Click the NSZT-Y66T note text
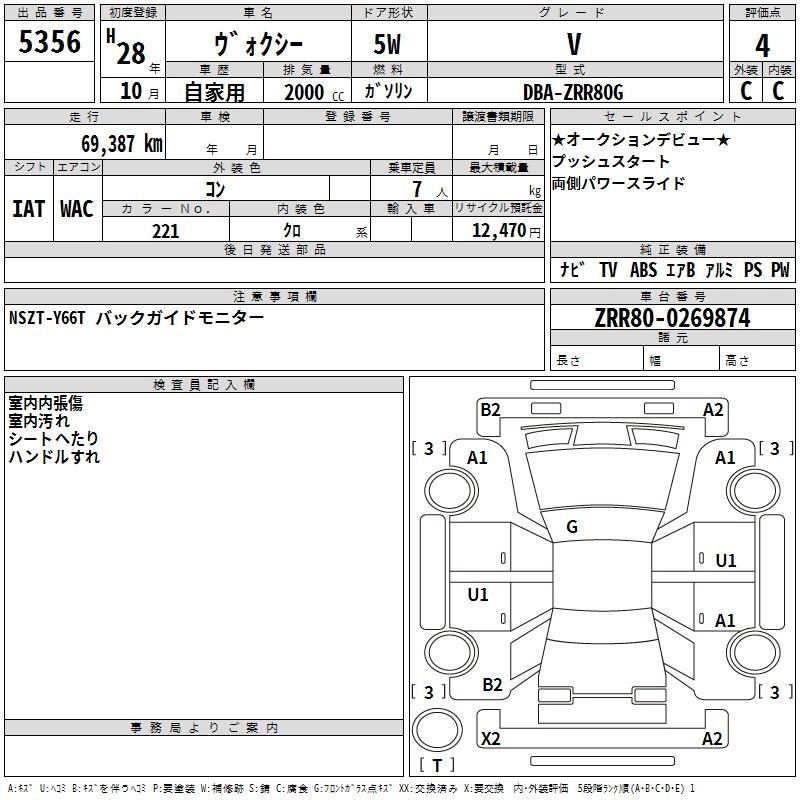Screen dimensions: 800x800 click(x=46, y=318)
